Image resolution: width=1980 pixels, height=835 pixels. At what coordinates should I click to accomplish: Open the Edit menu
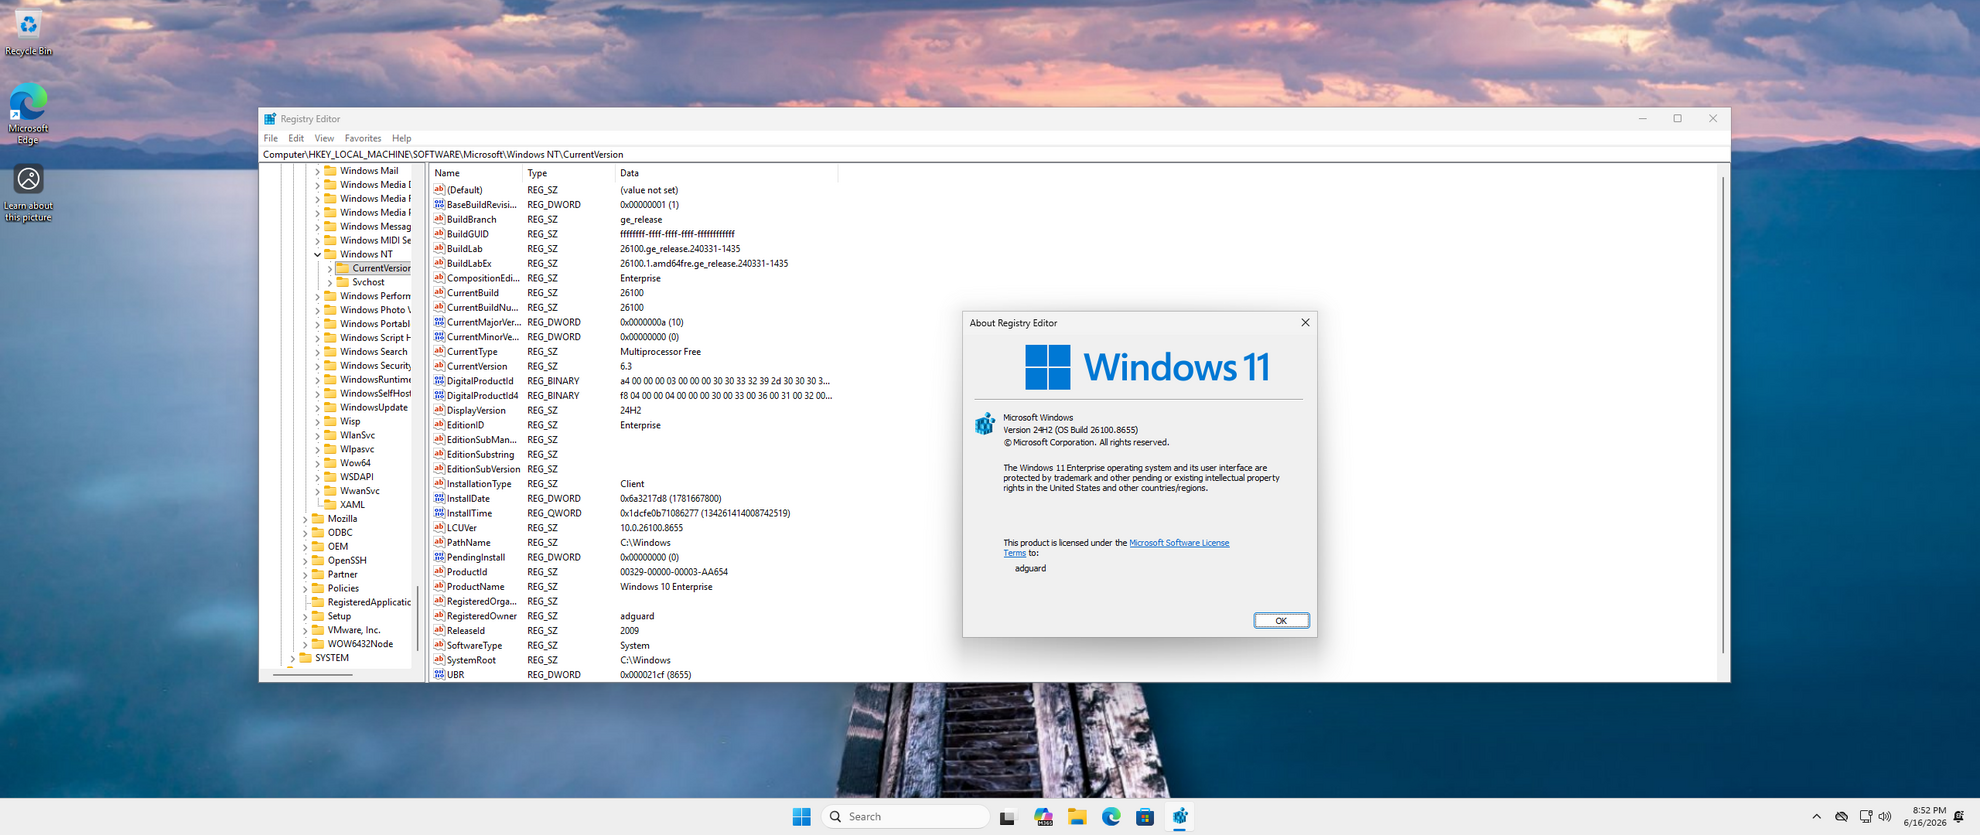296,138
